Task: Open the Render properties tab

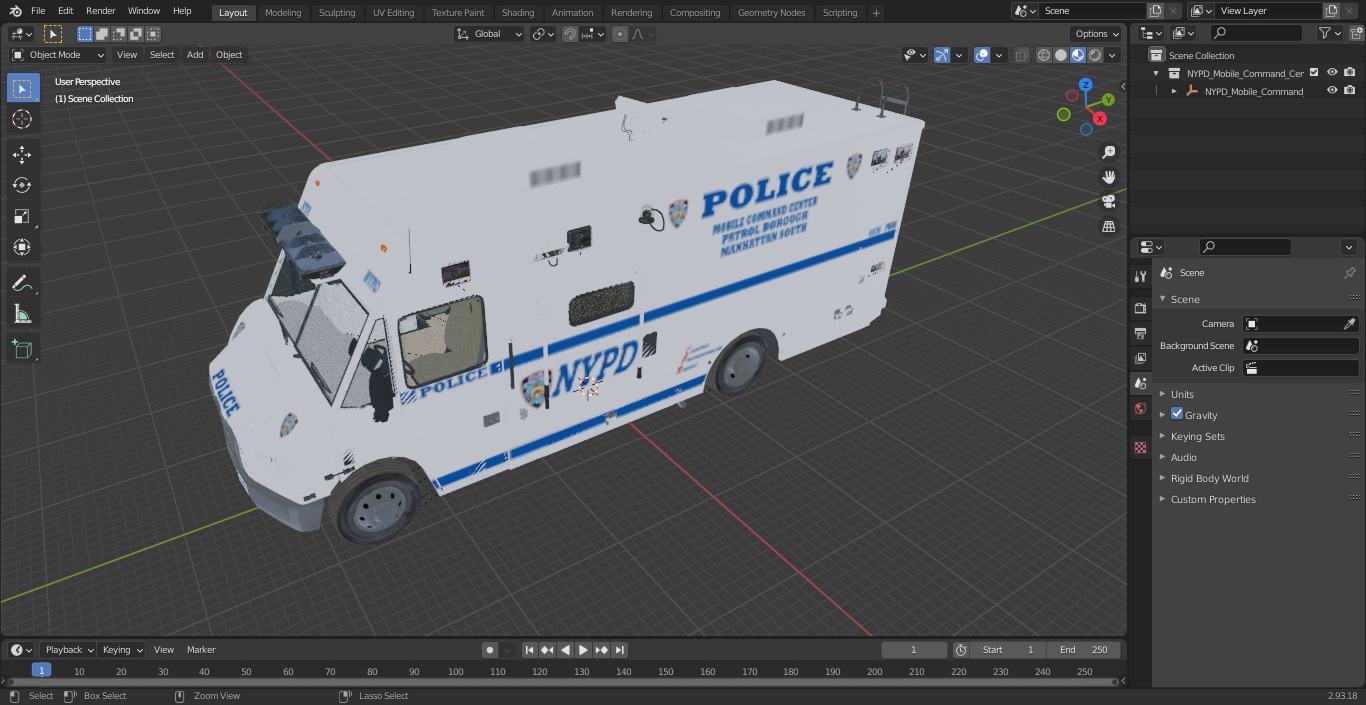Action: (x=1140, y=308)
